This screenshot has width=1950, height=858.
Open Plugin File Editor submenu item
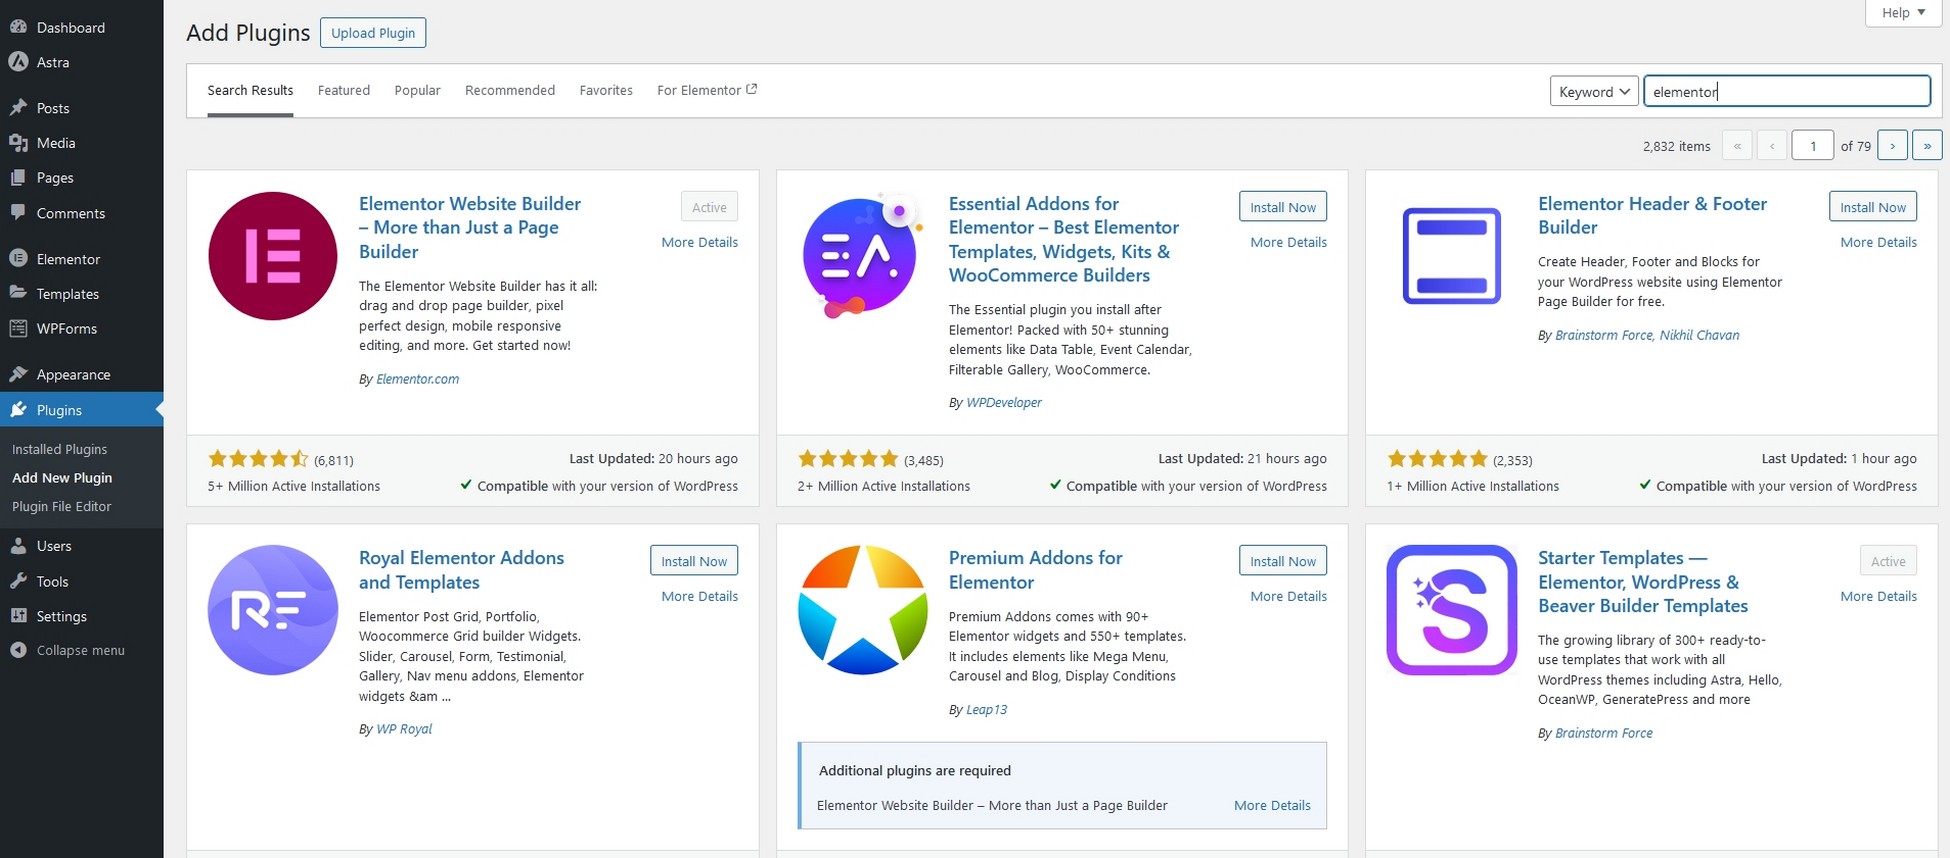coord(62,506)
